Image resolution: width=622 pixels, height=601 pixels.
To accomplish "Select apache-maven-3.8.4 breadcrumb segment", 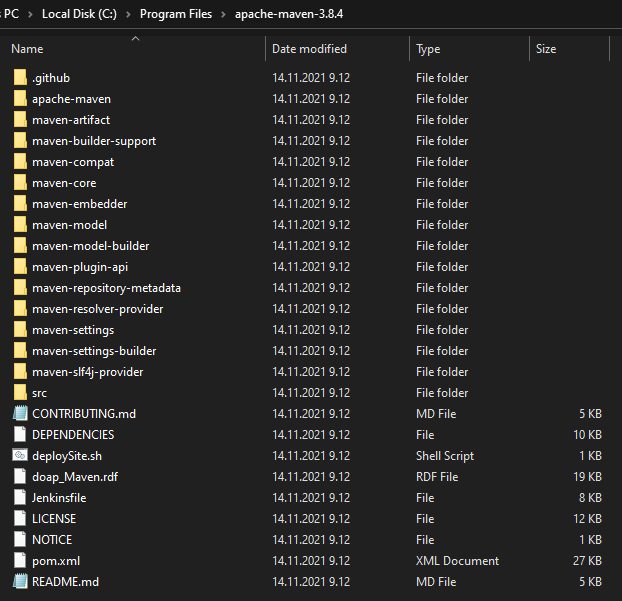I will click(289, 14).
